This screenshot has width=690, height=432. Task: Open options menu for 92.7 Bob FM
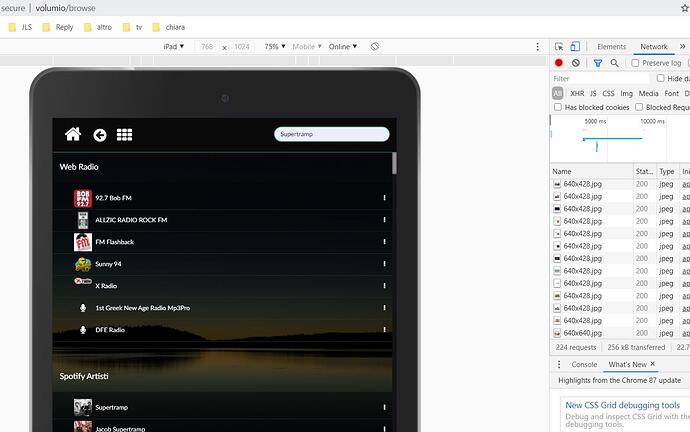click(x=385, y=198)
